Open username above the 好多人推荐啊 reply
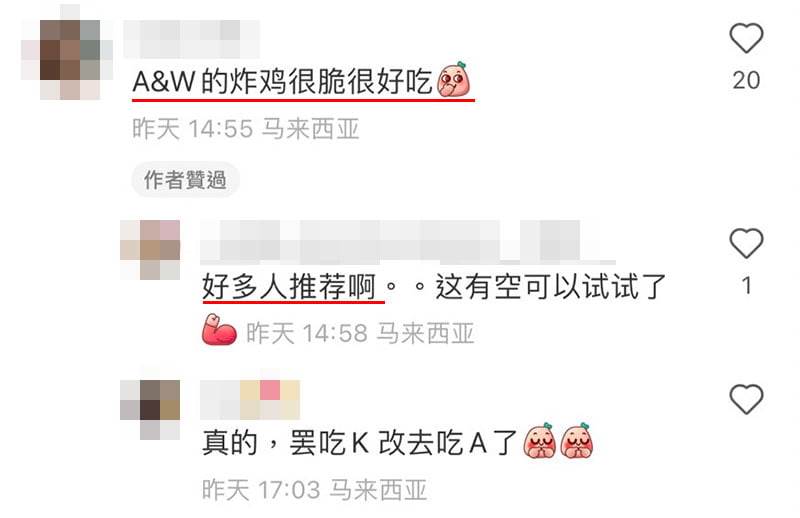 pyautogui.click(x=408, y=242)
